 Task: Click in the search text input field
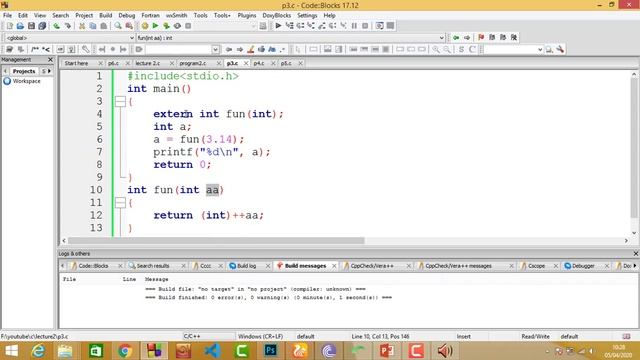click(x=178, y=49)
